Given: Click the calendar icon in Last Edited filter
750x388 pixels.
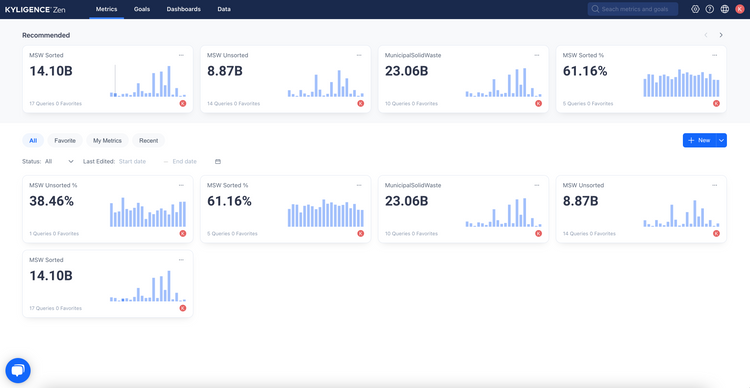Looking at the screenshot, I should coord(218,162).
